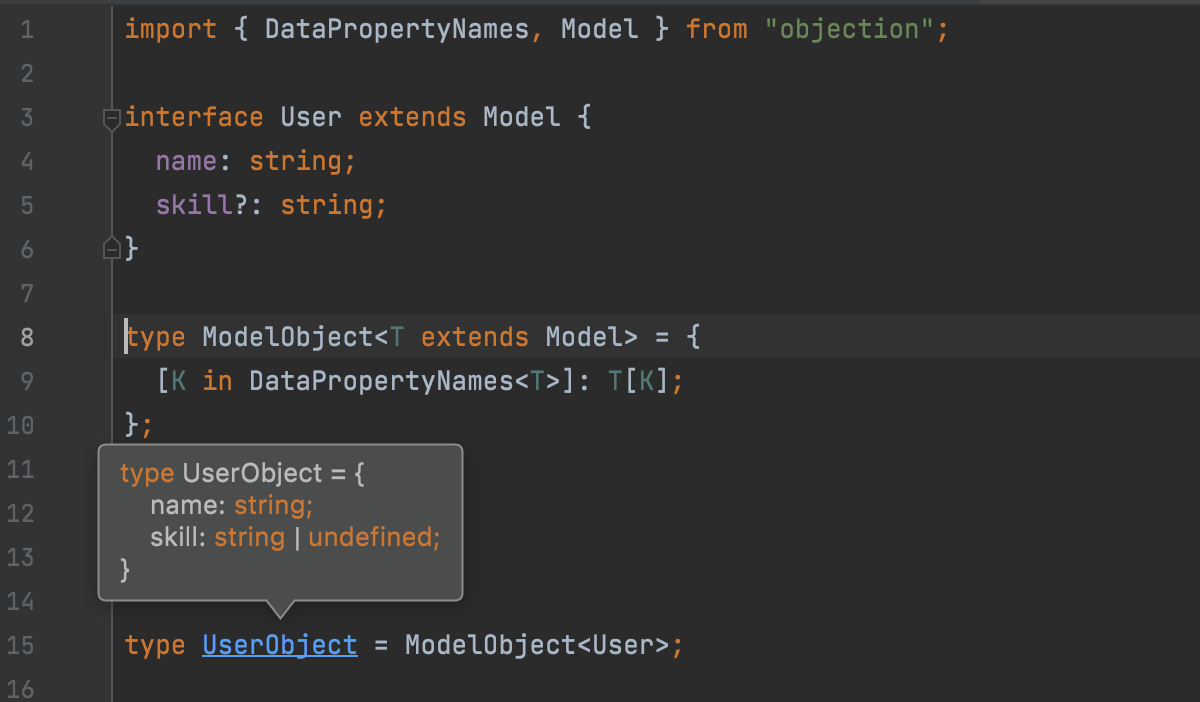Click the User interface name on line 3
The height and width of the screenshot is (702, 1200).
coord(311,118)
